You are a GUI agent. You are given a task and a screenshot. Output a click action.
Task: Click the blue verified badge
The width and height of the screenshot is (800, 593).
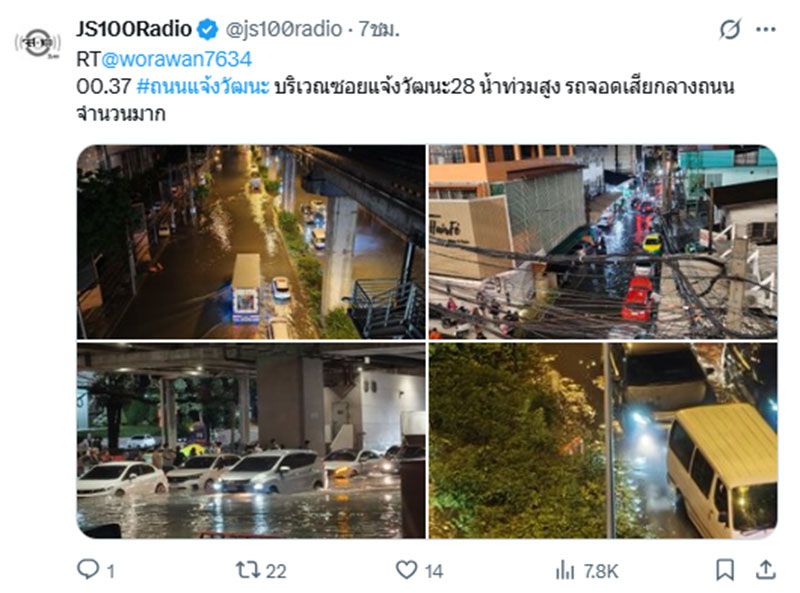pos(208,30)
